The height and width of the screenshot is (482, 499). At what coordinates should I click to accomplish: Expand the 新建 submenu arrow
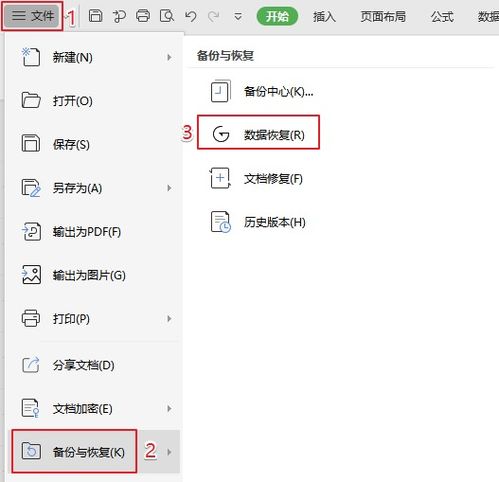tap(169, 57)
